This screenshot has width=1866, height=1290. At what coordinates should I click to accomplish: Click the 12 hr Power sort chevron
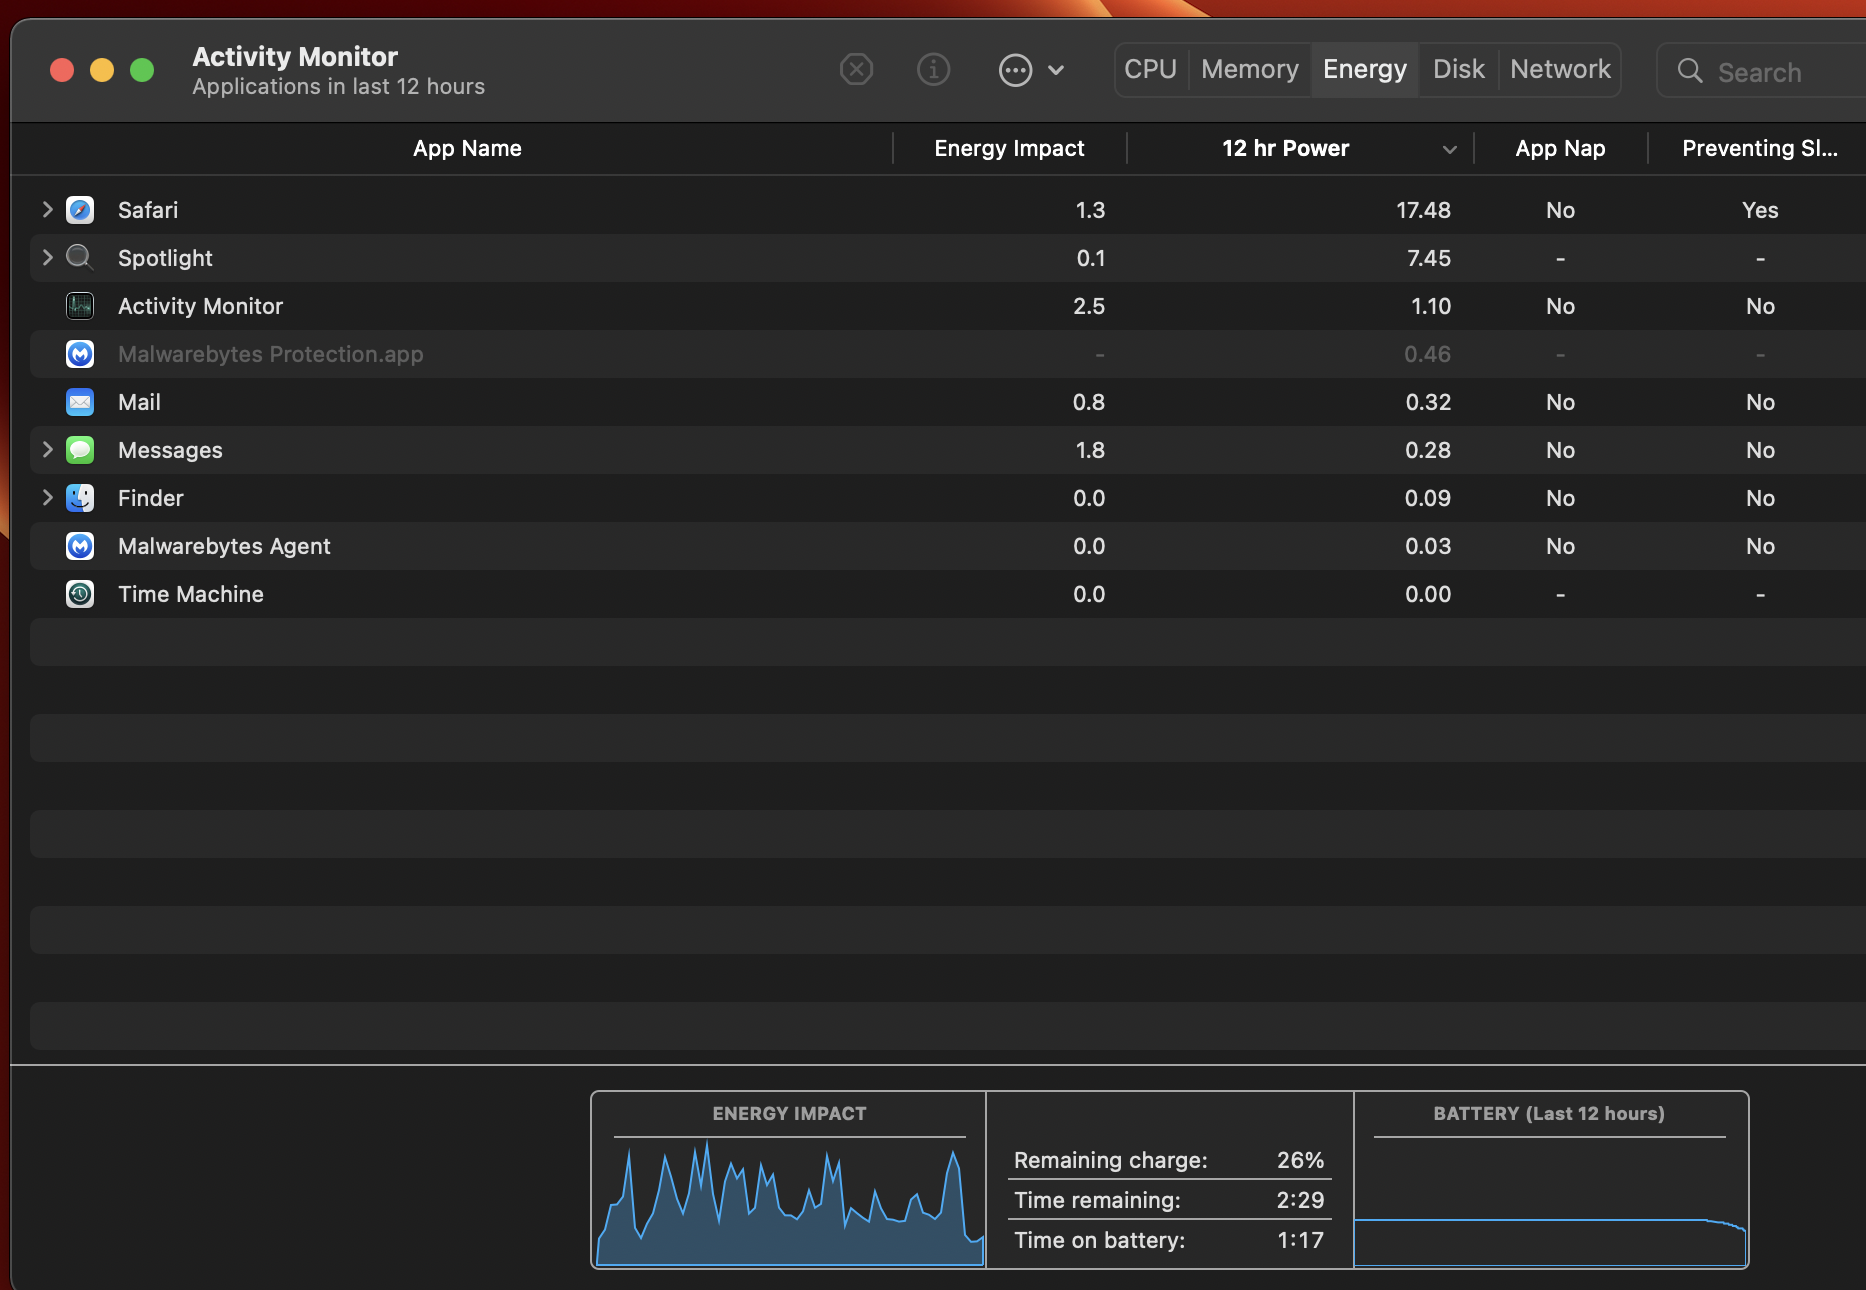(1449, 150)
